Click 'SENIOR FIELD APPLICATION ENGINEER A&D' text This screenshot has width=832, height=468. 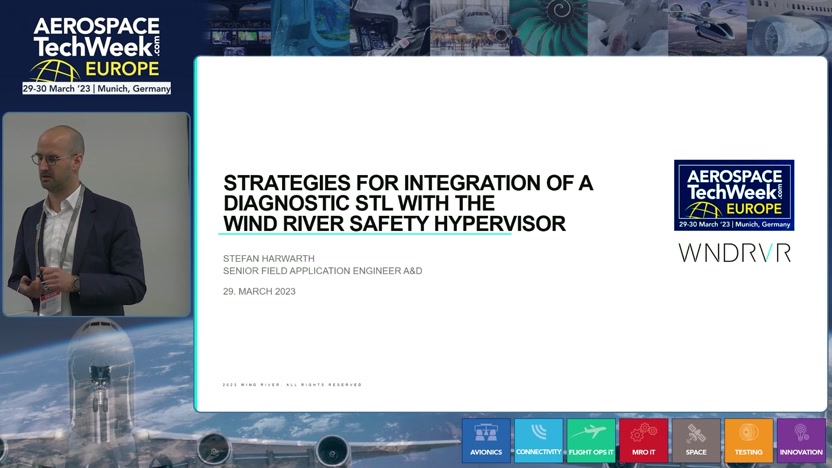click(x=323, y=271)
